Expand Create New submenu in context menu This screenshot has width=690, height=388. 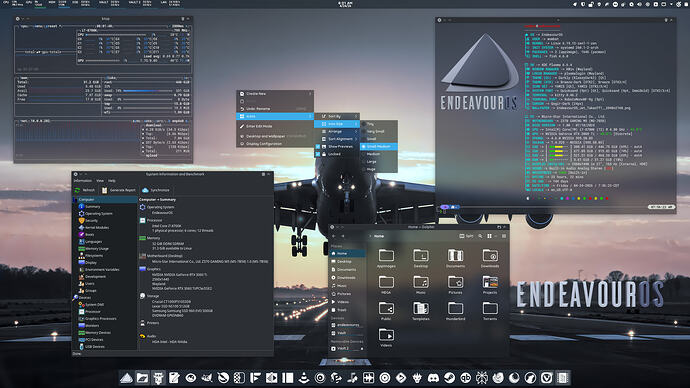point(275,94)
